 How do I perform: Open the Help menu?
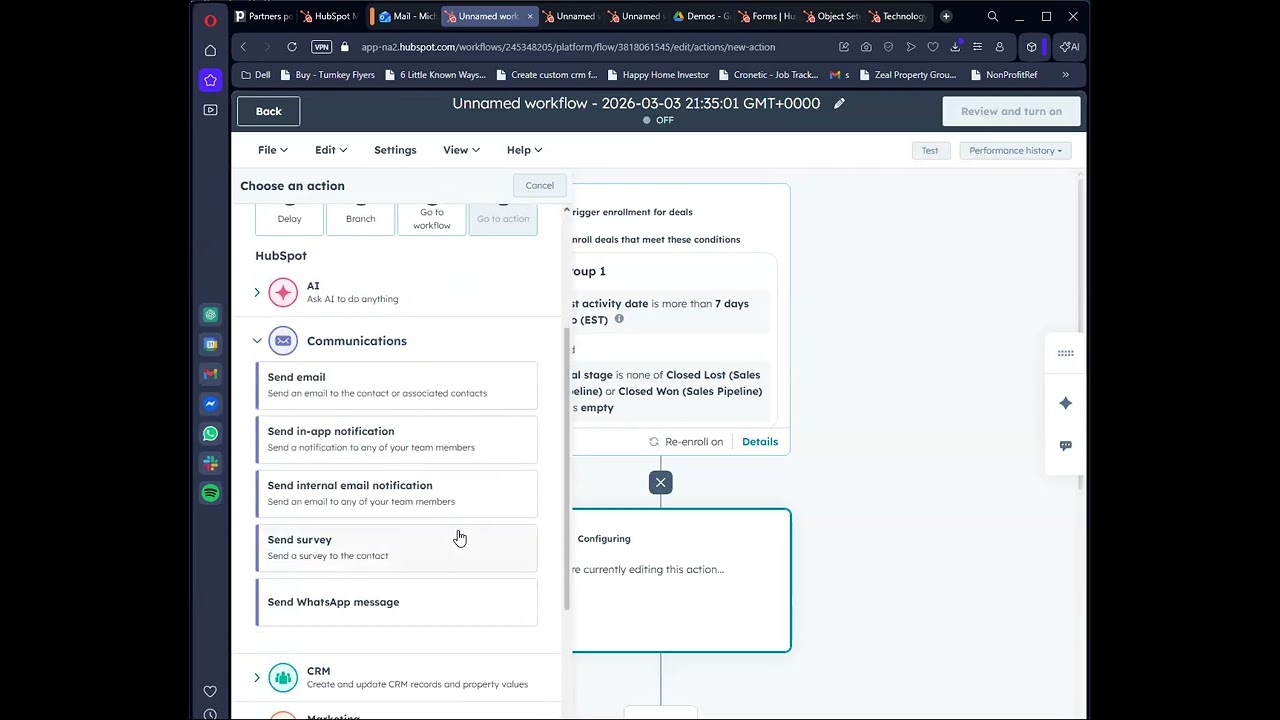coord(524,150)
